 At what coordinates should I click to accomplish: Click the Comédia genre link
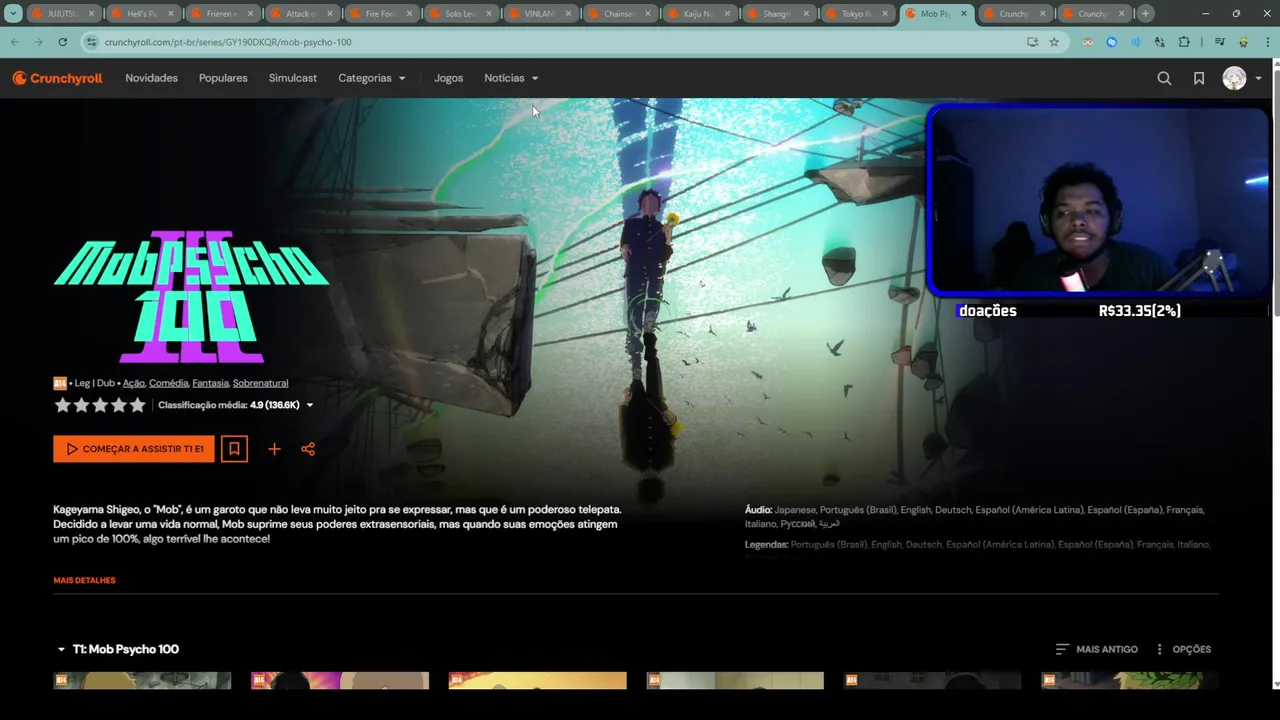tap(168, 383)
